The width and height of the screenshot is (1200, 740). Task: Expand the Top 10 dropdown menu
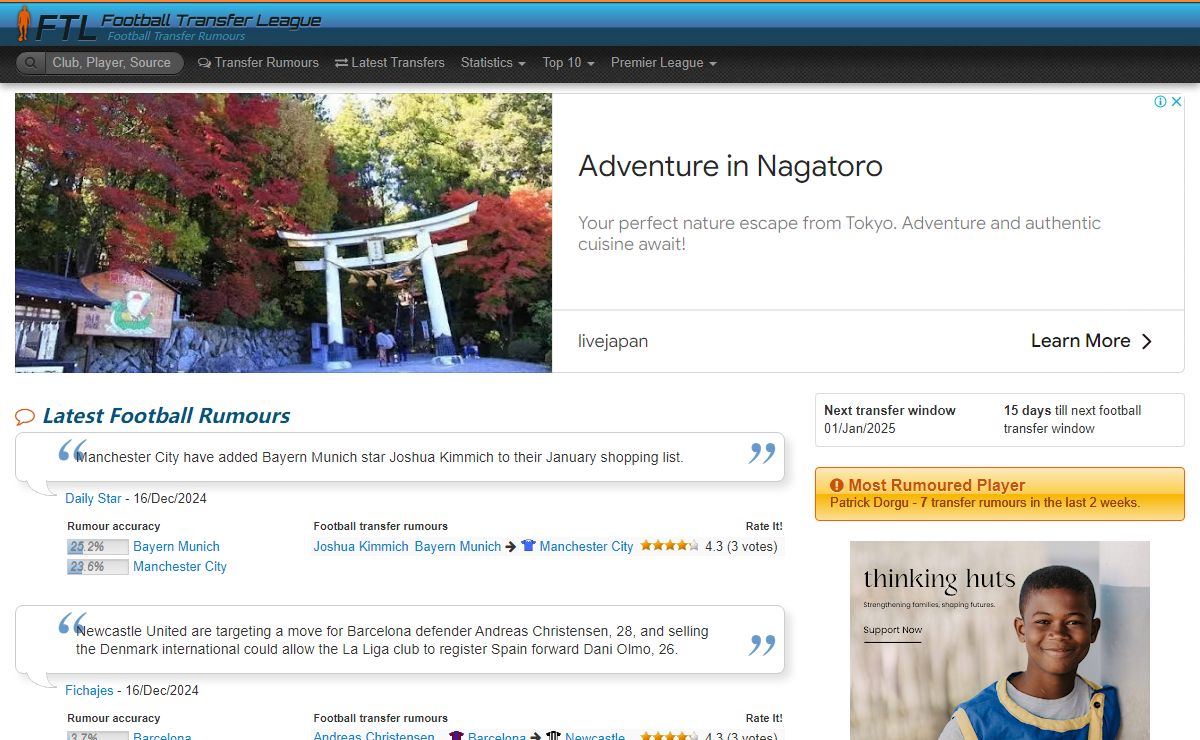(568, 62)
